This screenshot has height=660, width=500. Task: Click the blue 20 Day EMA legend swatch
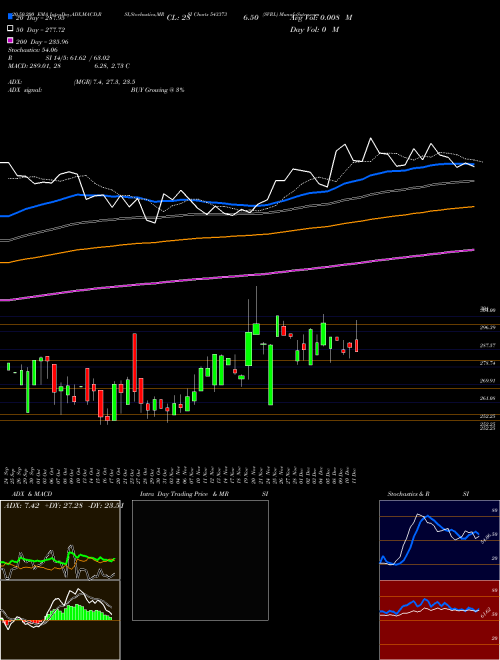pos(11,16)
